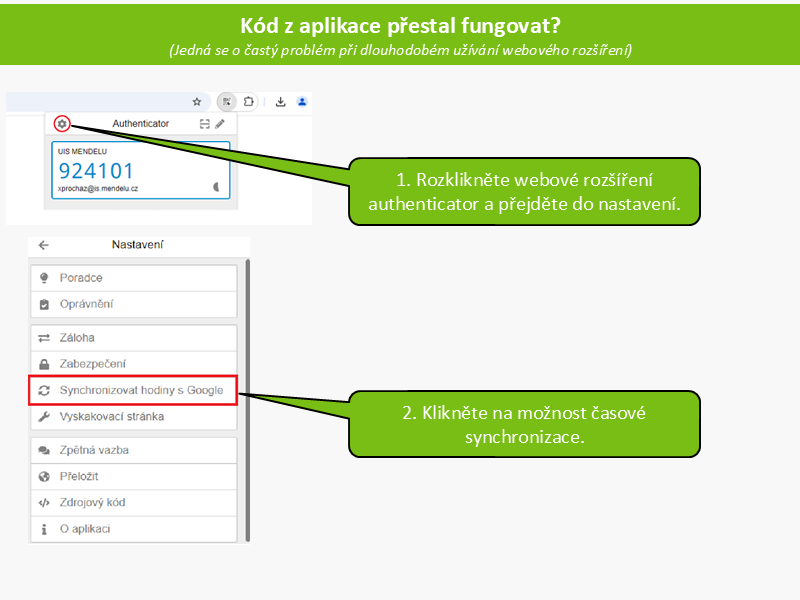Open O aplikaci entry
Image resolution: width=800 pixels, height=600 pixels.
134,529
